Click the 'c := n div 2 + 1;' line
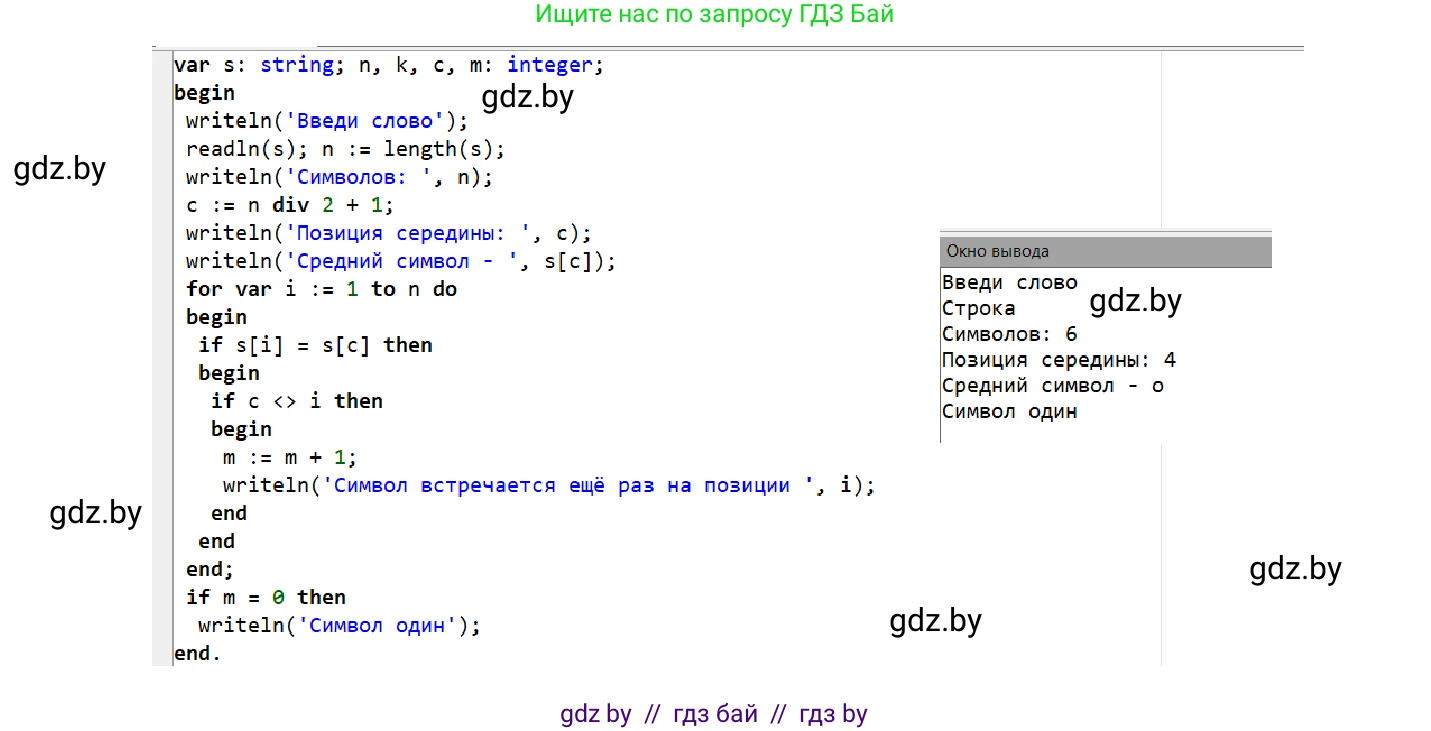 tap(290, 205)
